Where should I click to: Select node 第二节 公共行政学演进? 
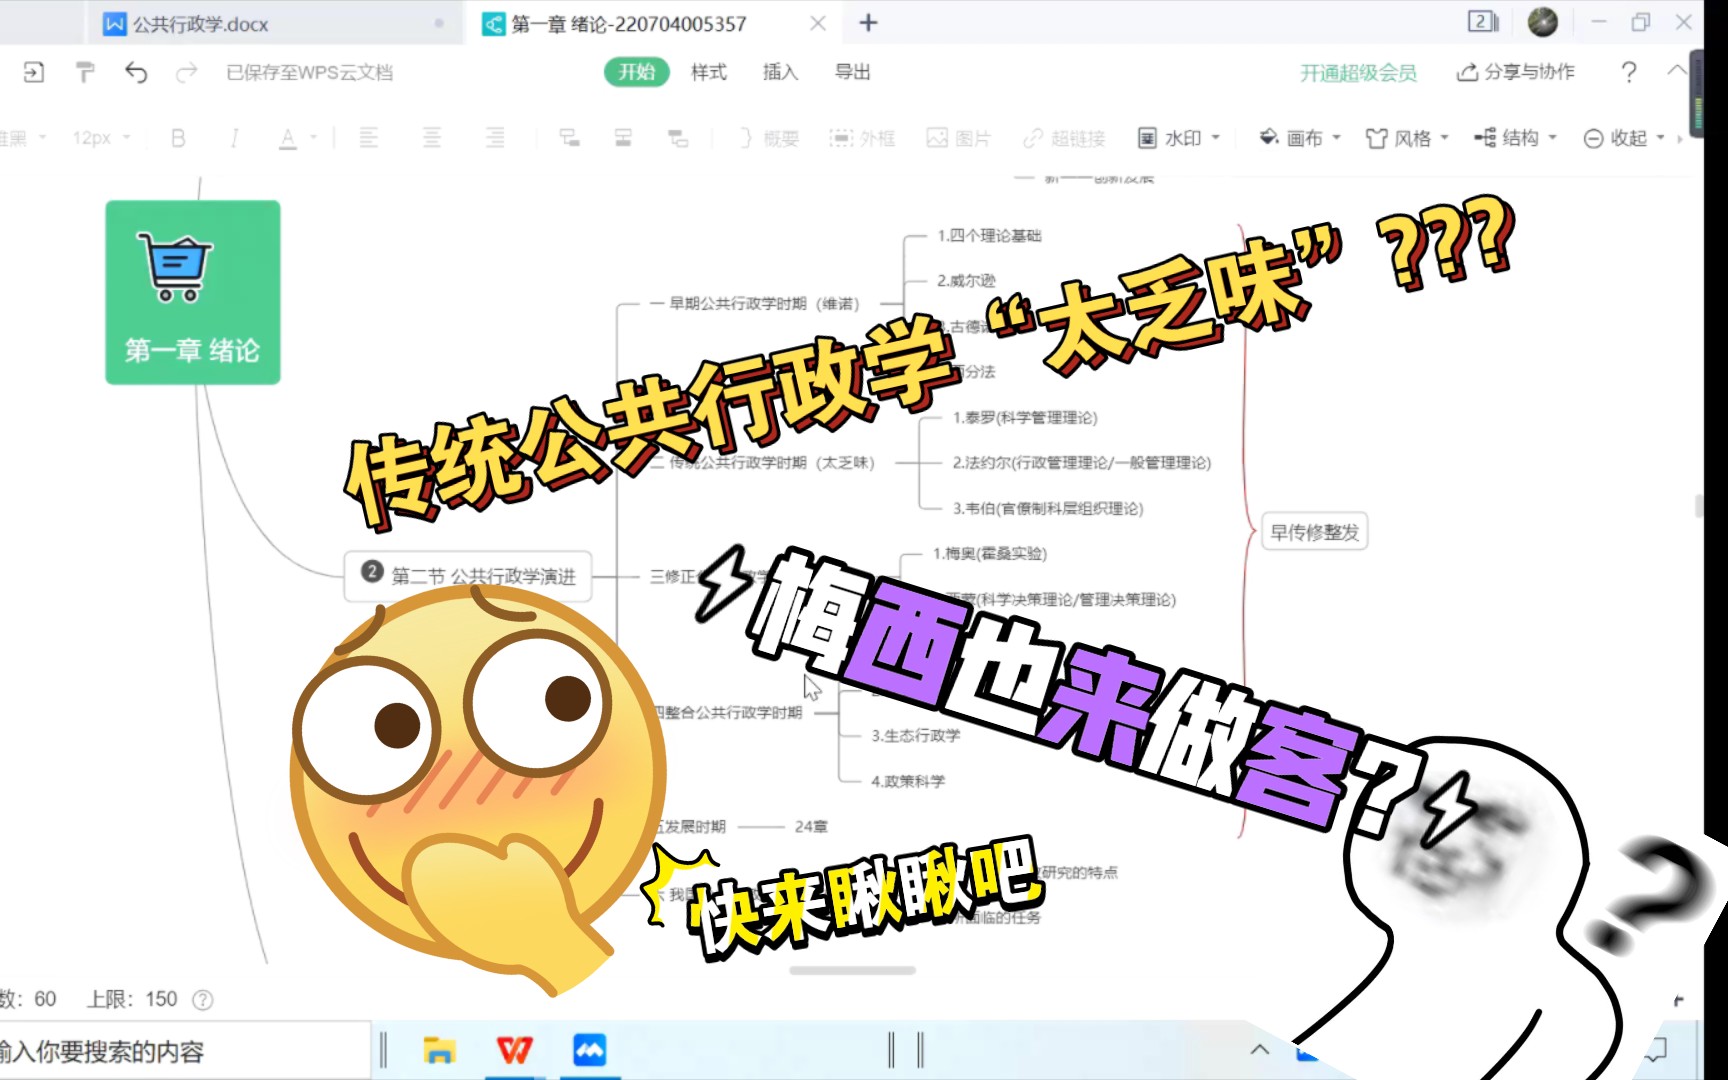click(468, 576)
